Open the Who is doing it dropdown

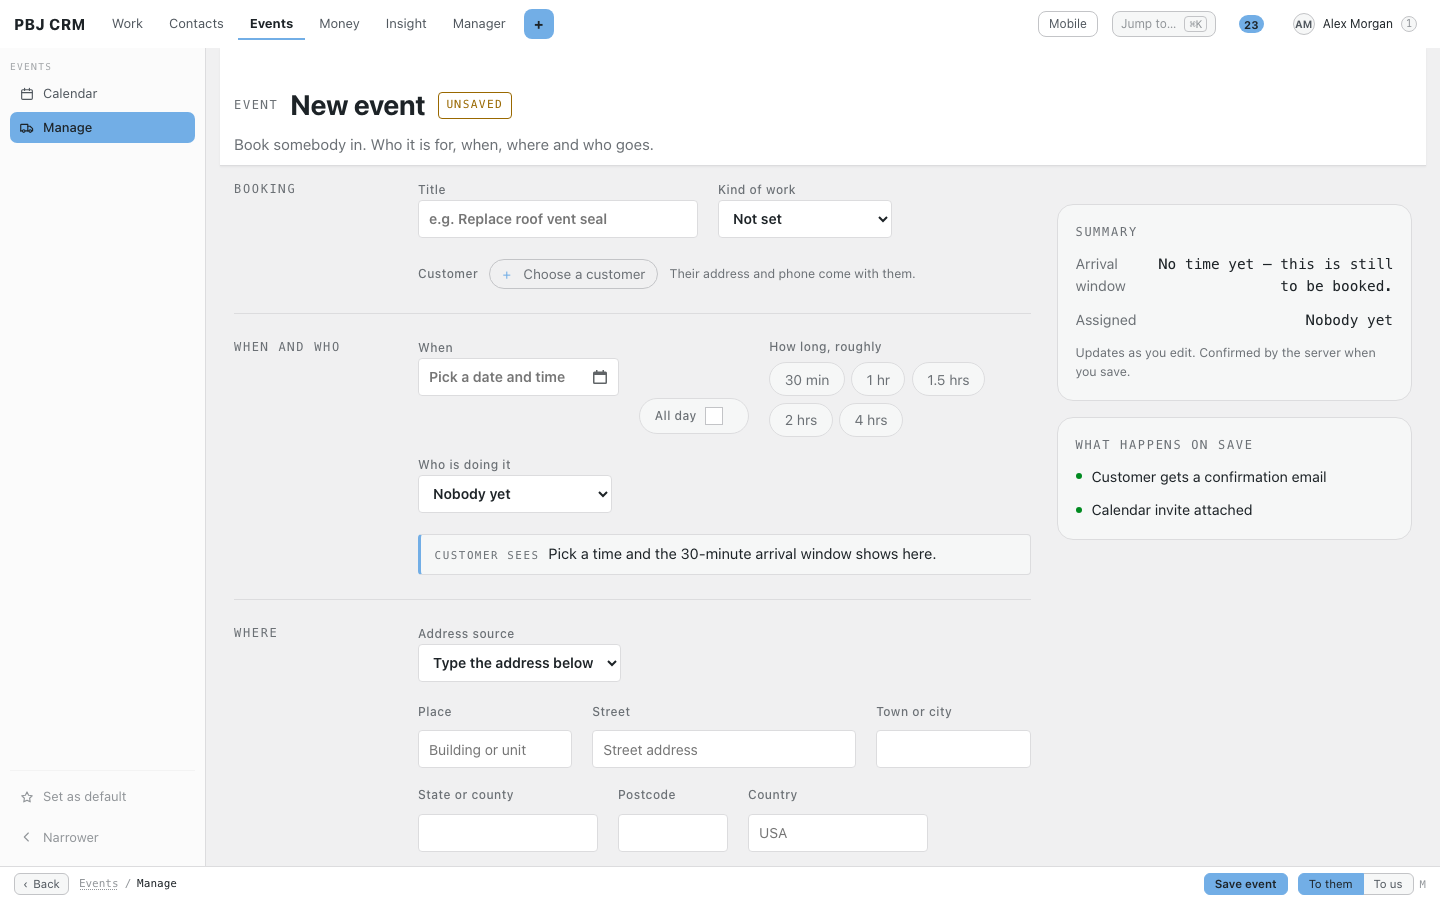pos(515,494)
